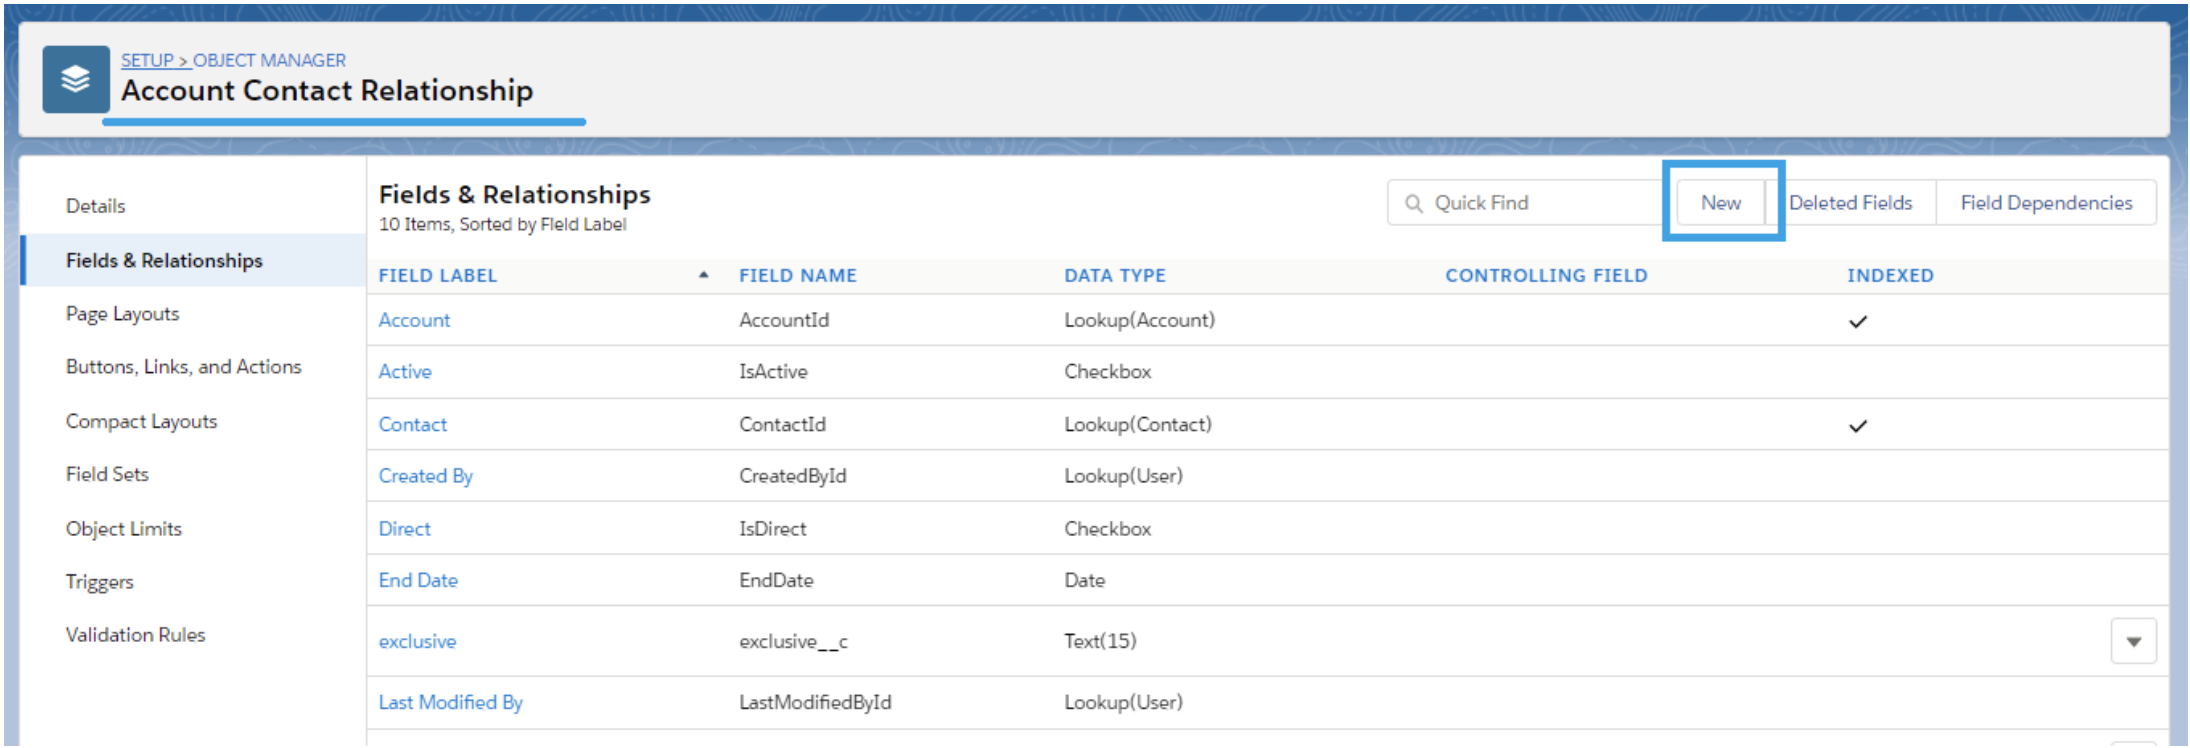This screenshot has width=2190, height=748.
Task: Open Page Layouts in the sidebar
Action: tap(122, 314)
